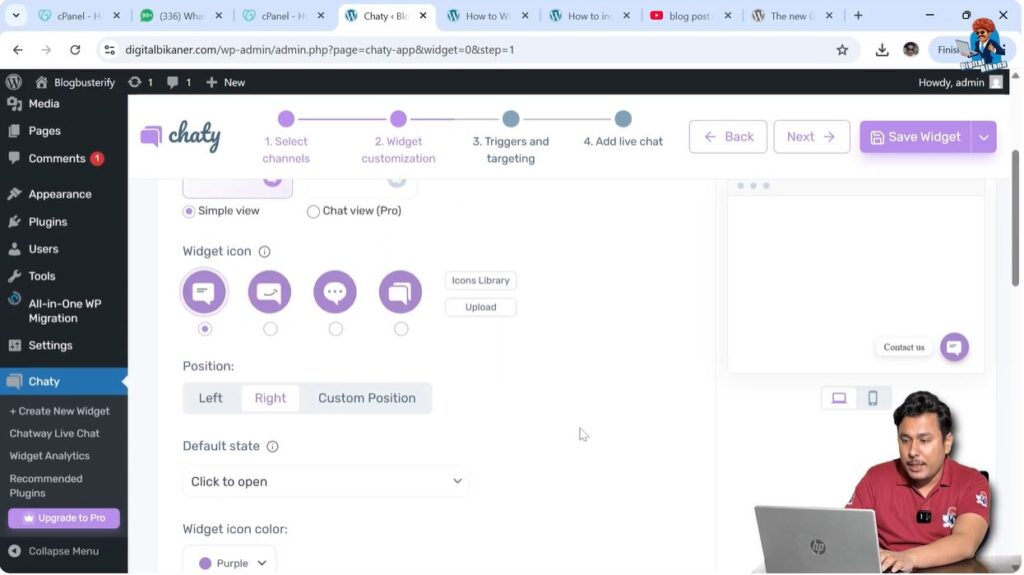Viewport: 1024px width, 575px height.
Task: Open the tab search dropdown arrow
Action: pyautogui.click(x=16, y=15)
